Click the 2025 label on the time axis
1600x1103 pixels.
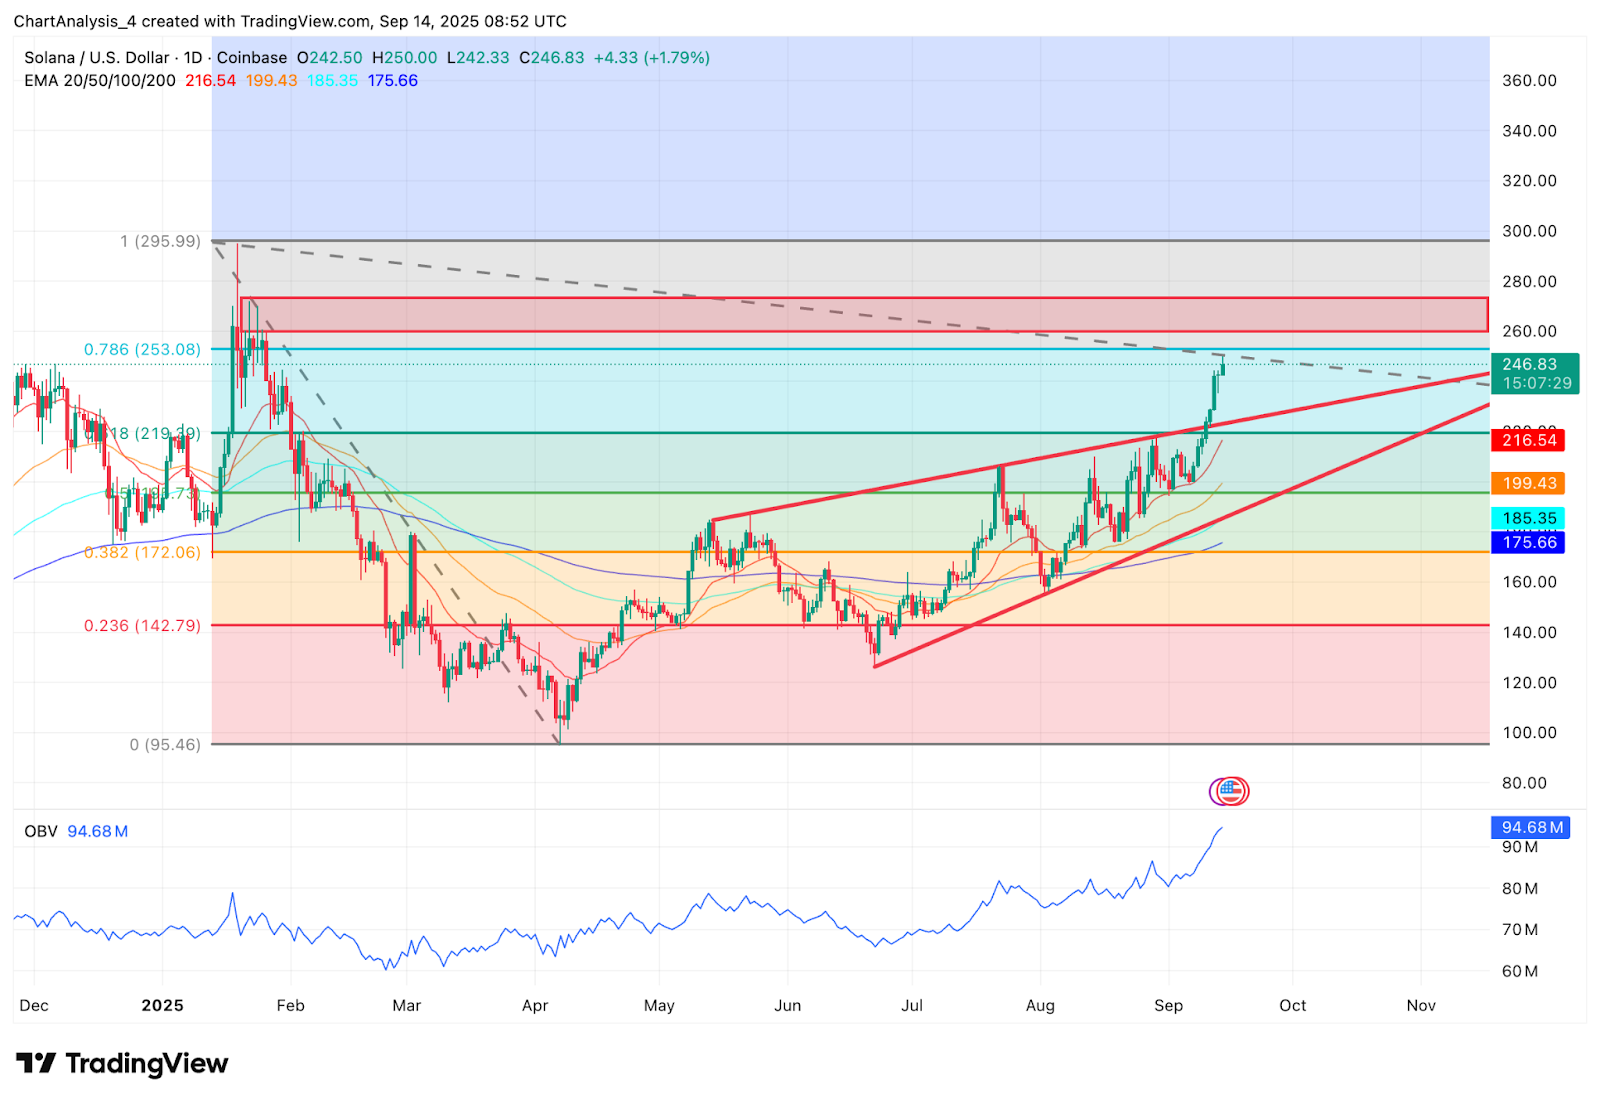163,1006
